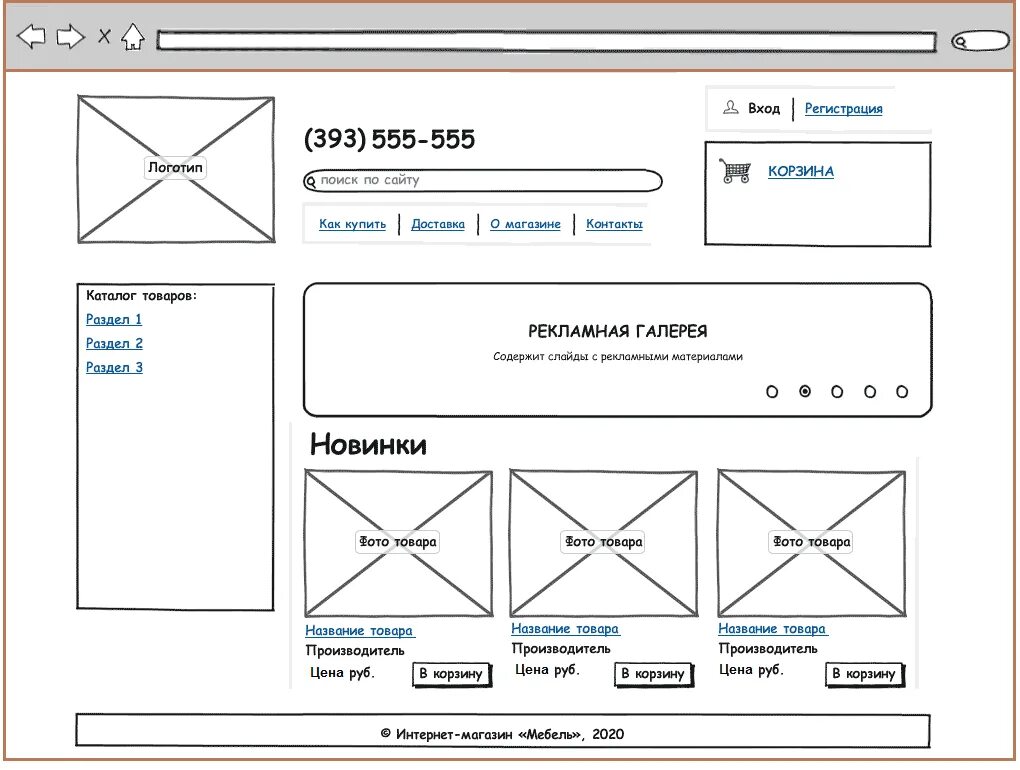Select the second gallery slide dot

click(x=805, y=391)
